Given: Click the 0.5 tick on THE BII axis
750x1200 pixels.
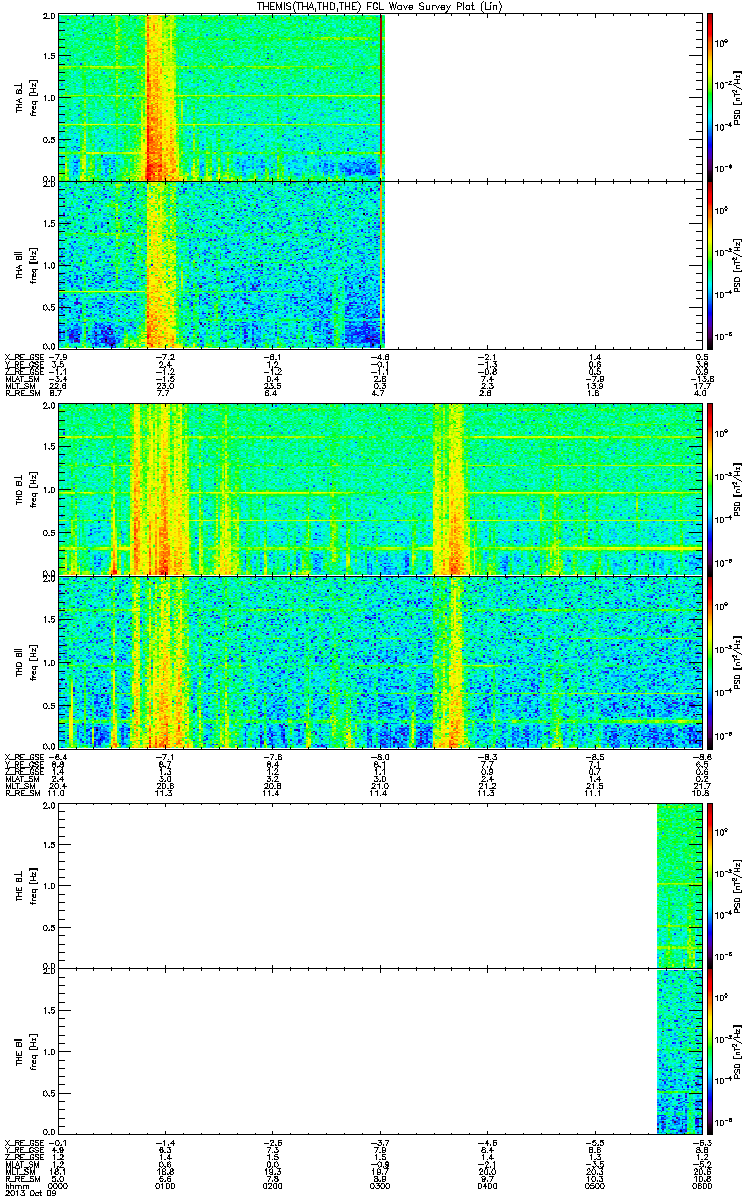Looking at the screenshot, I should [x=49, y=1091].
